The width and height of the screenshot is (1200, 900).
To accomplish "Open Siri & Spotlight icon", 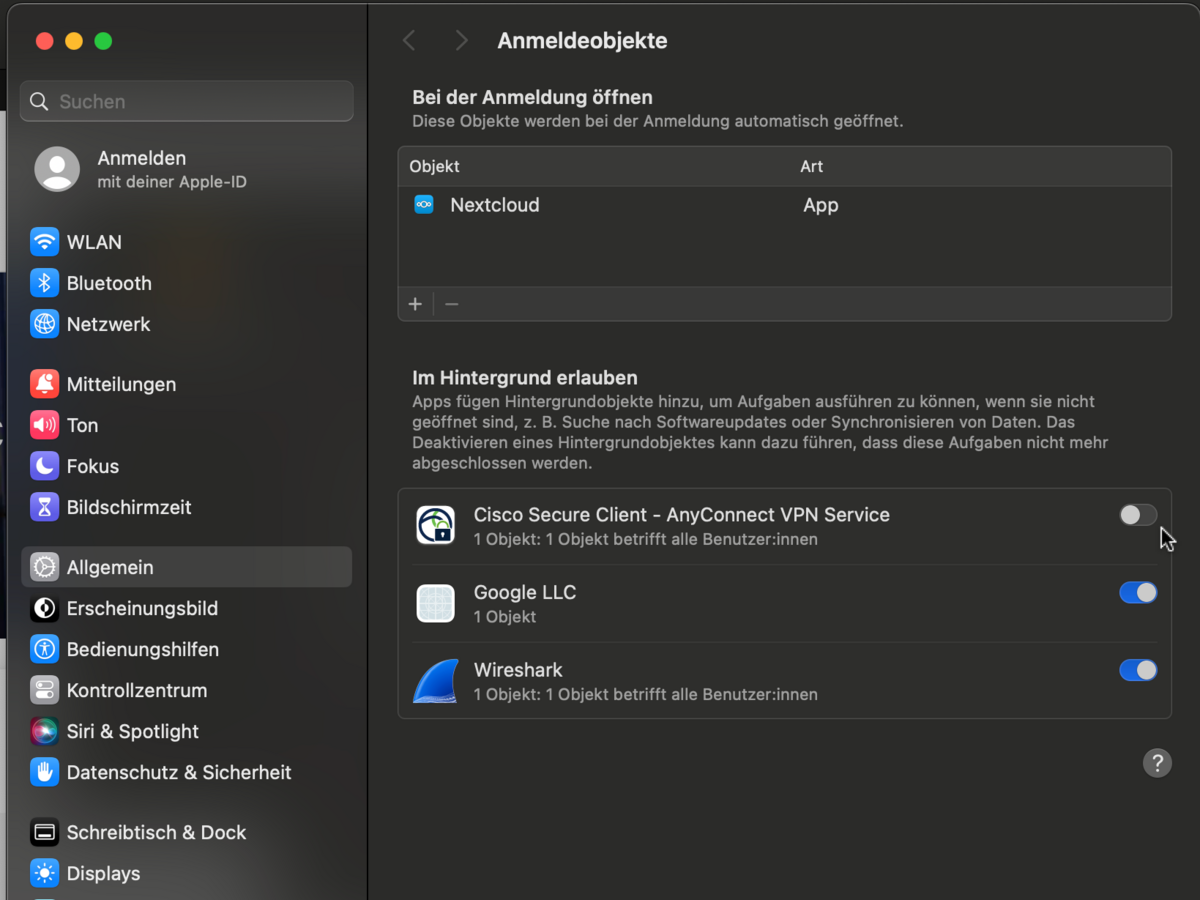I will click(44, 731).
